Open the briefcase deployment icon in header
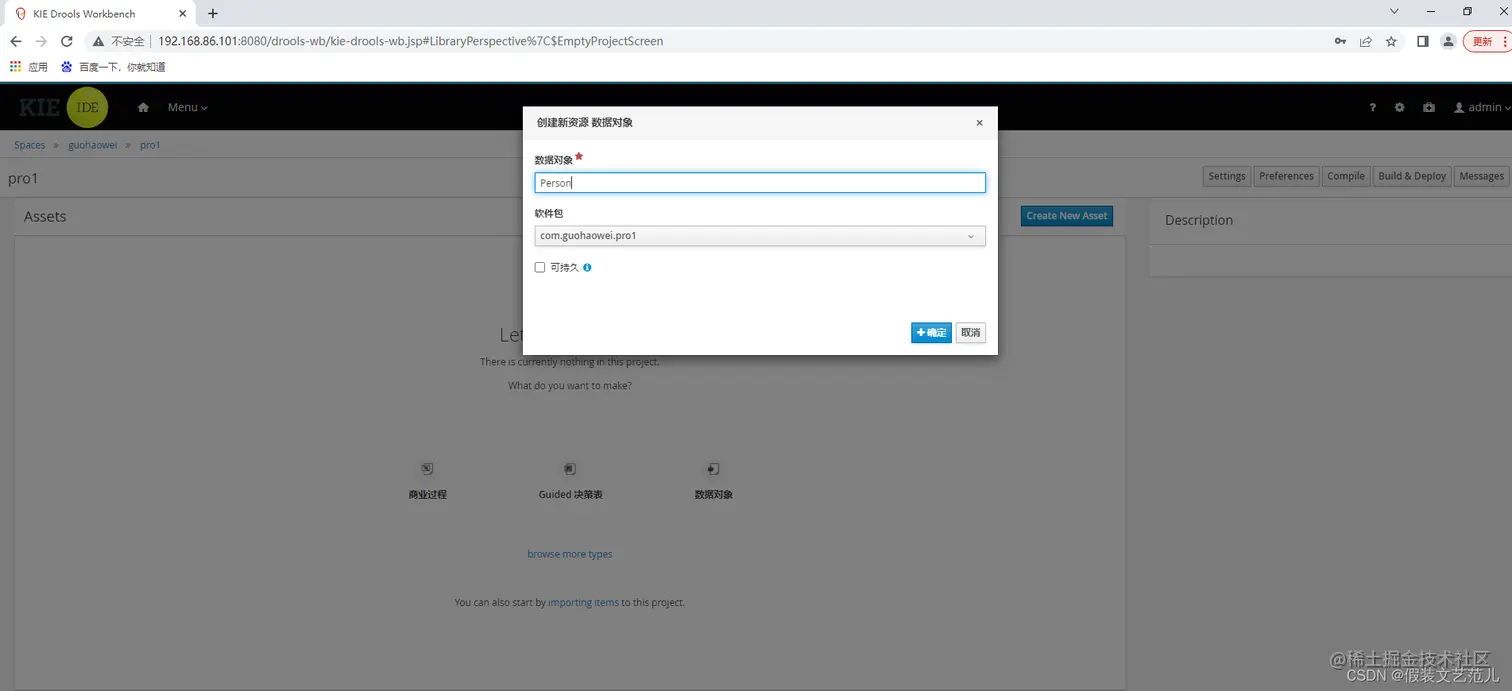Viewport: 1512px width, 691px height. coord(1429,107)
